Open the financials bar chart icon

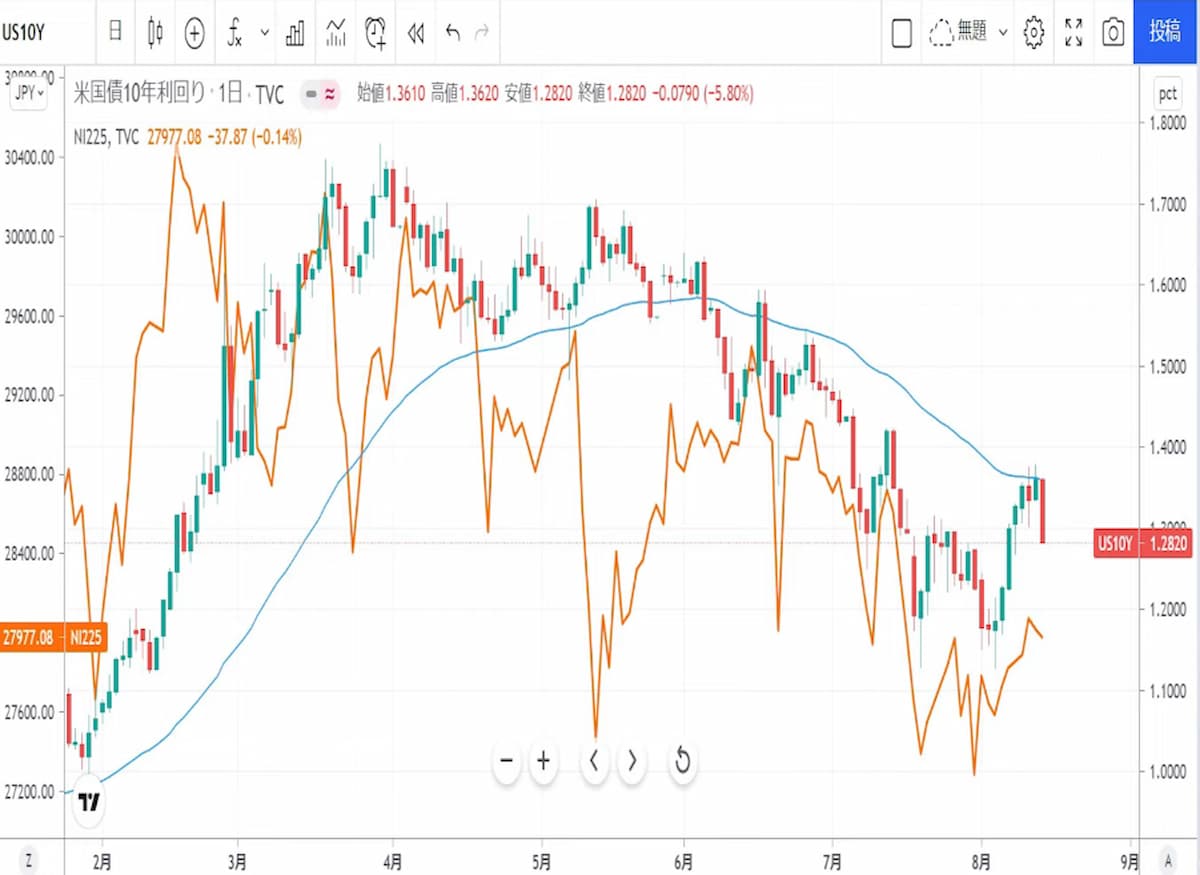point(295,32)
